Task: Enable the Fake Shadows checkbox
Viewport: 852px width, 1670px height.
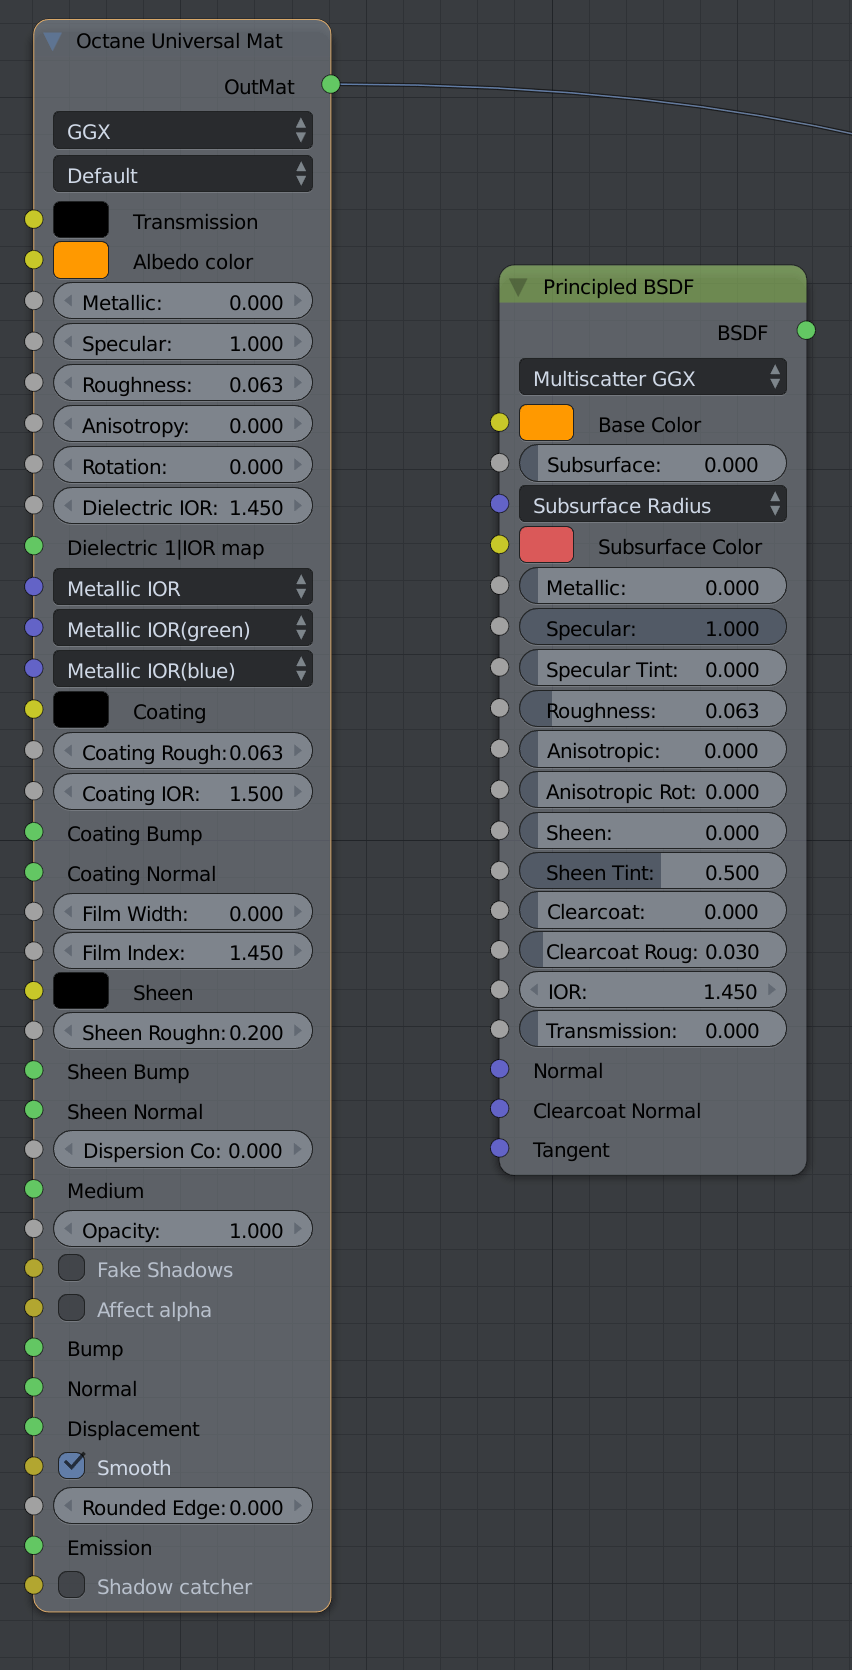Action: point(71,1268)
